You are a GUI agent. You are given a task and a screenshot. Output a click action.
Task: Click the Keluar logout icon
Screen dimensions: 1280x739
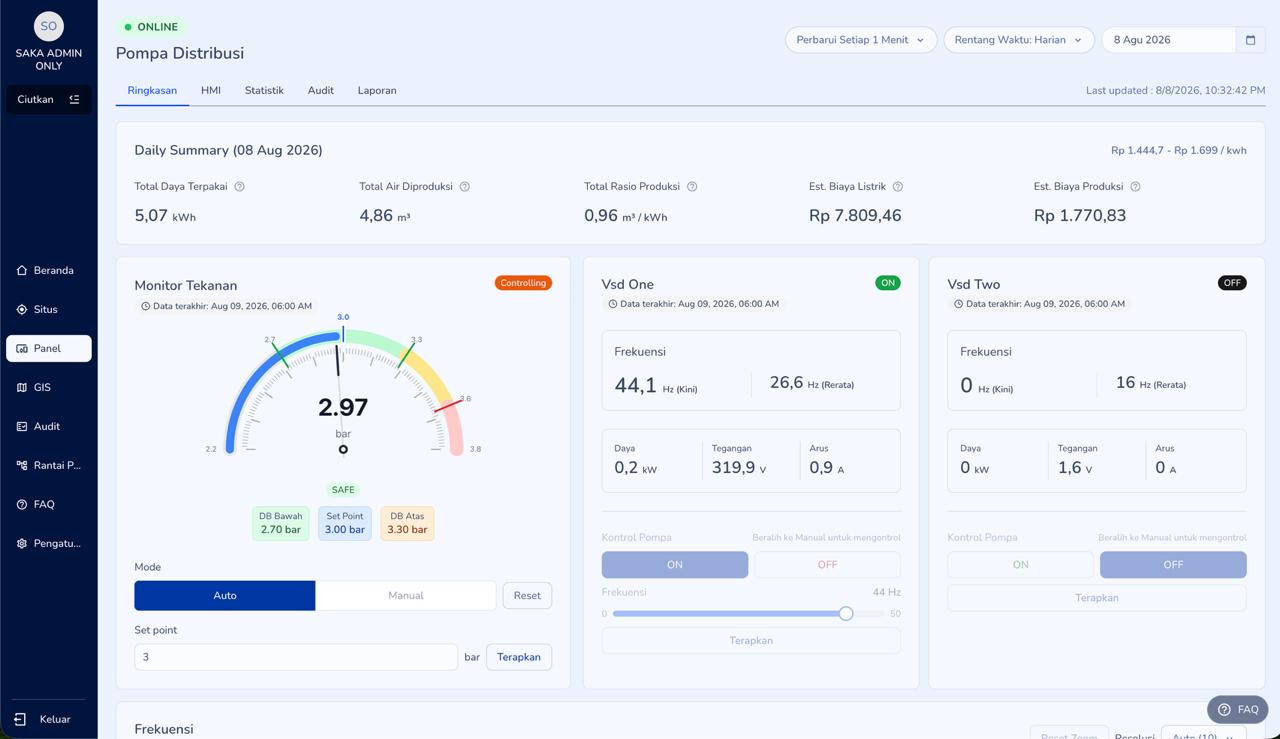[x=20, y=719]
